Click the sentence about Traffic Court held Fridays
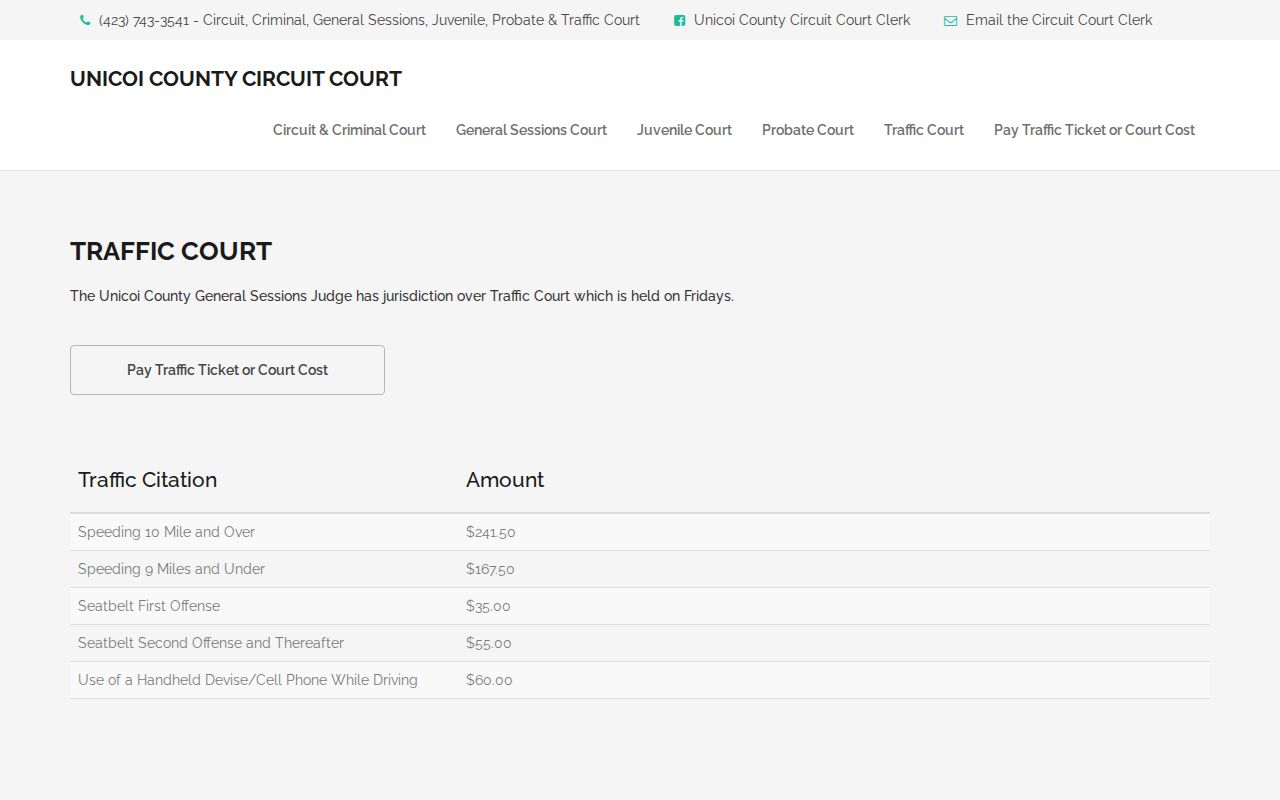Screen dimensions: 1280x800 (402, 296)
